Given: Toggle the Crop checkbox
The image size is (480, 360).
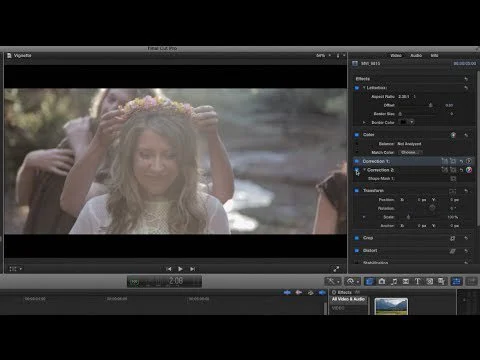Looking at the screenshot, I should [x=356, y=238].
